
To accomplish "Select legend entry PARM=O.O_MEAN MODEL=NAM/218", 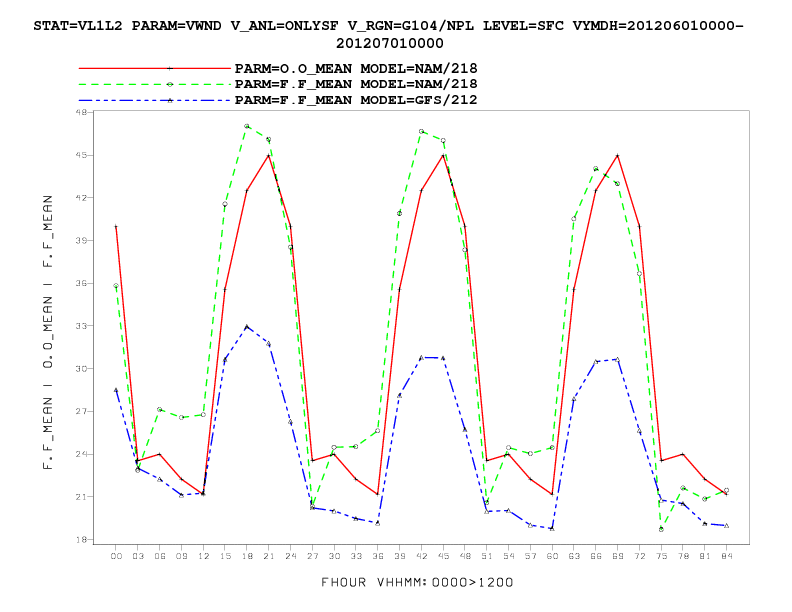I will 356,68.
